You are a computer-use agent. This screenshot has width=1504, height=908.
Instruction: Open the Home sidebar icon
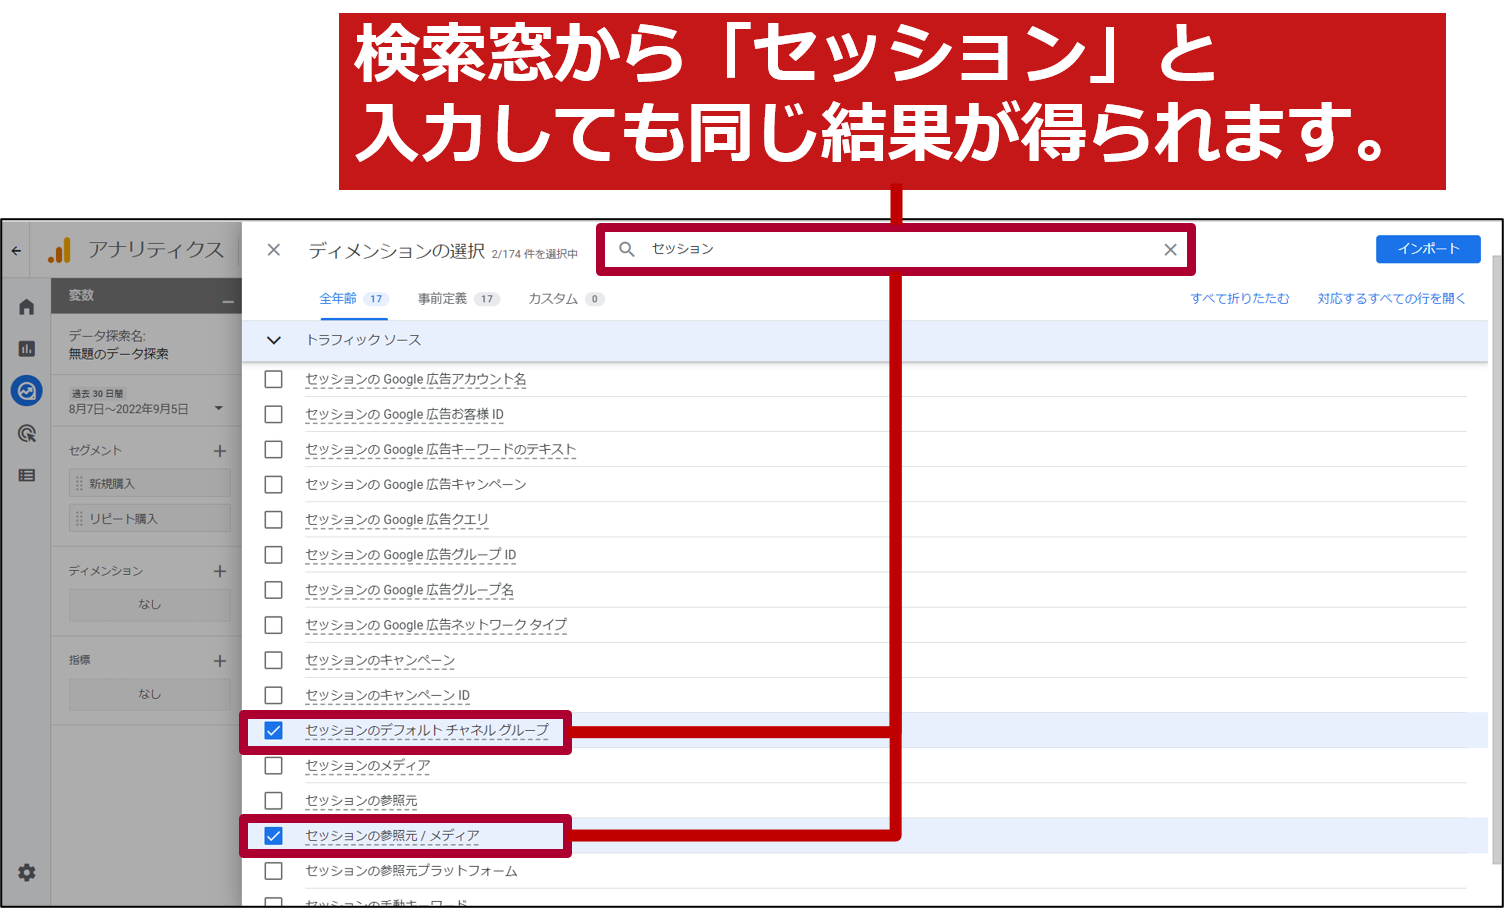(x=27, y=307)
